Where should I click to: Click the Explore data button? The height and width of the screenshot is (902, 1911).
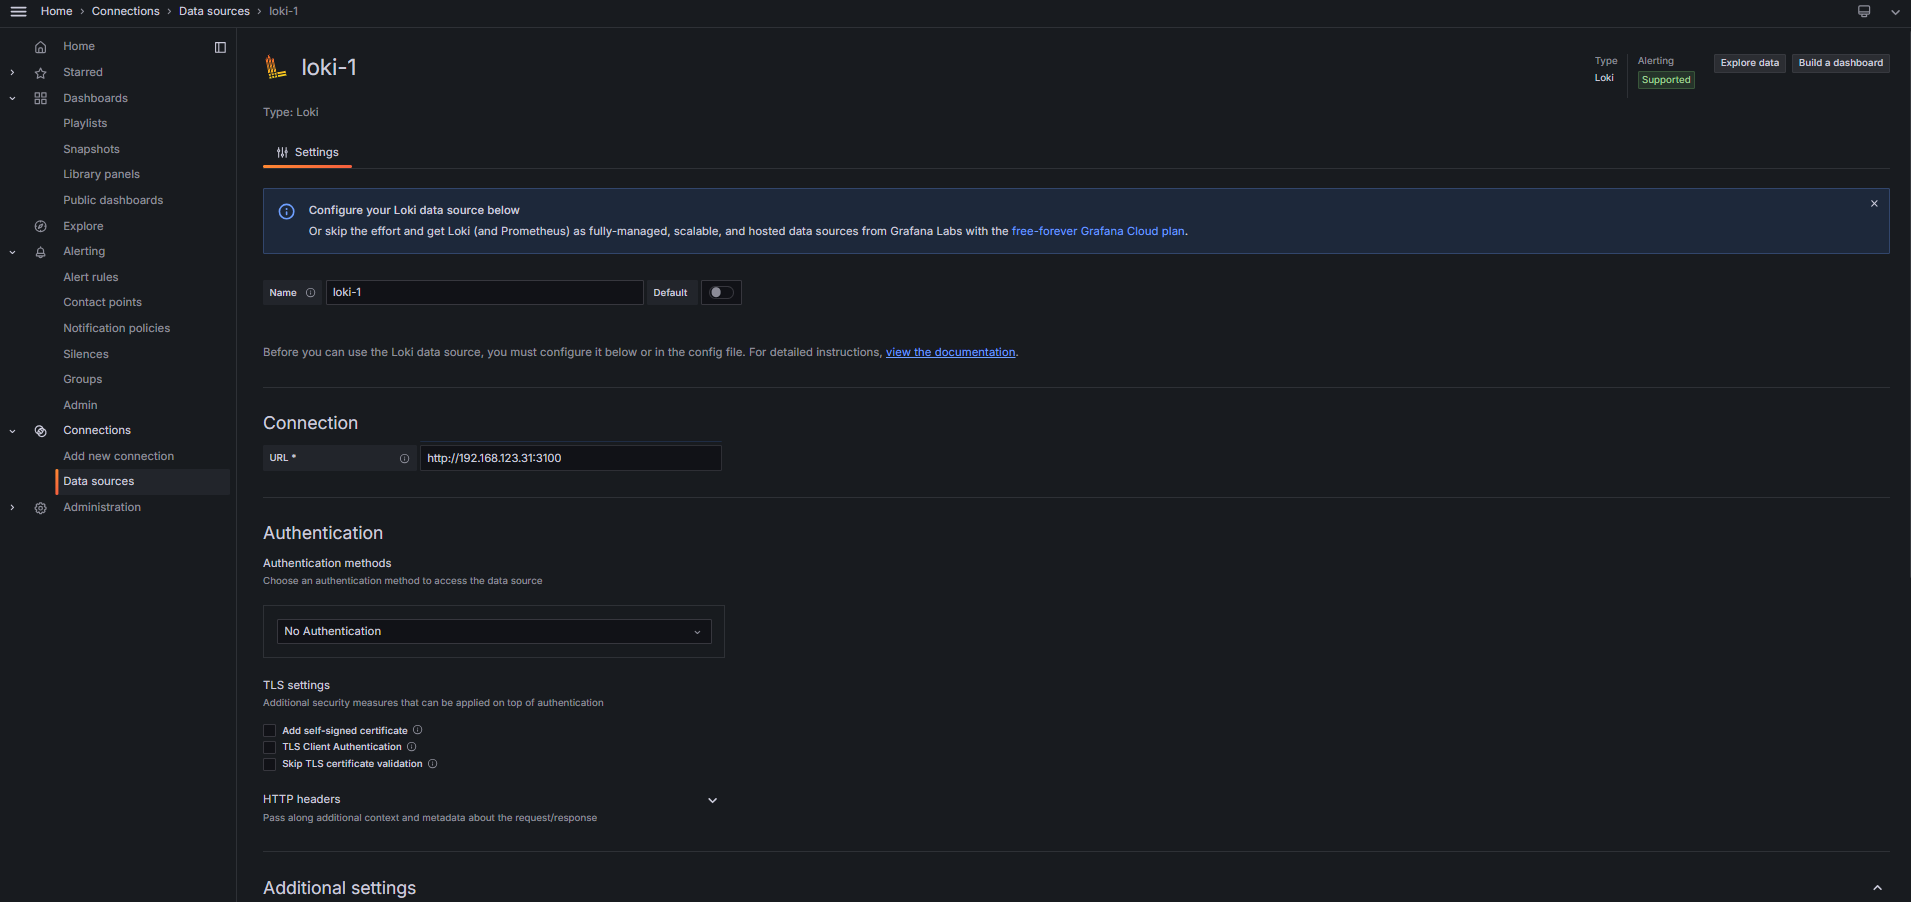[x=1749, y=63]
